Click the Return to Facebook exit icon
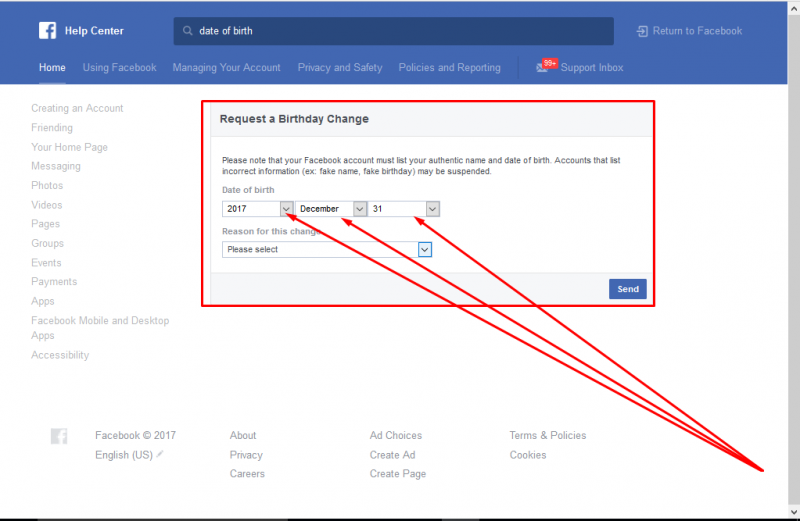The height and width of the screenshot is (521, 800). 642,31
